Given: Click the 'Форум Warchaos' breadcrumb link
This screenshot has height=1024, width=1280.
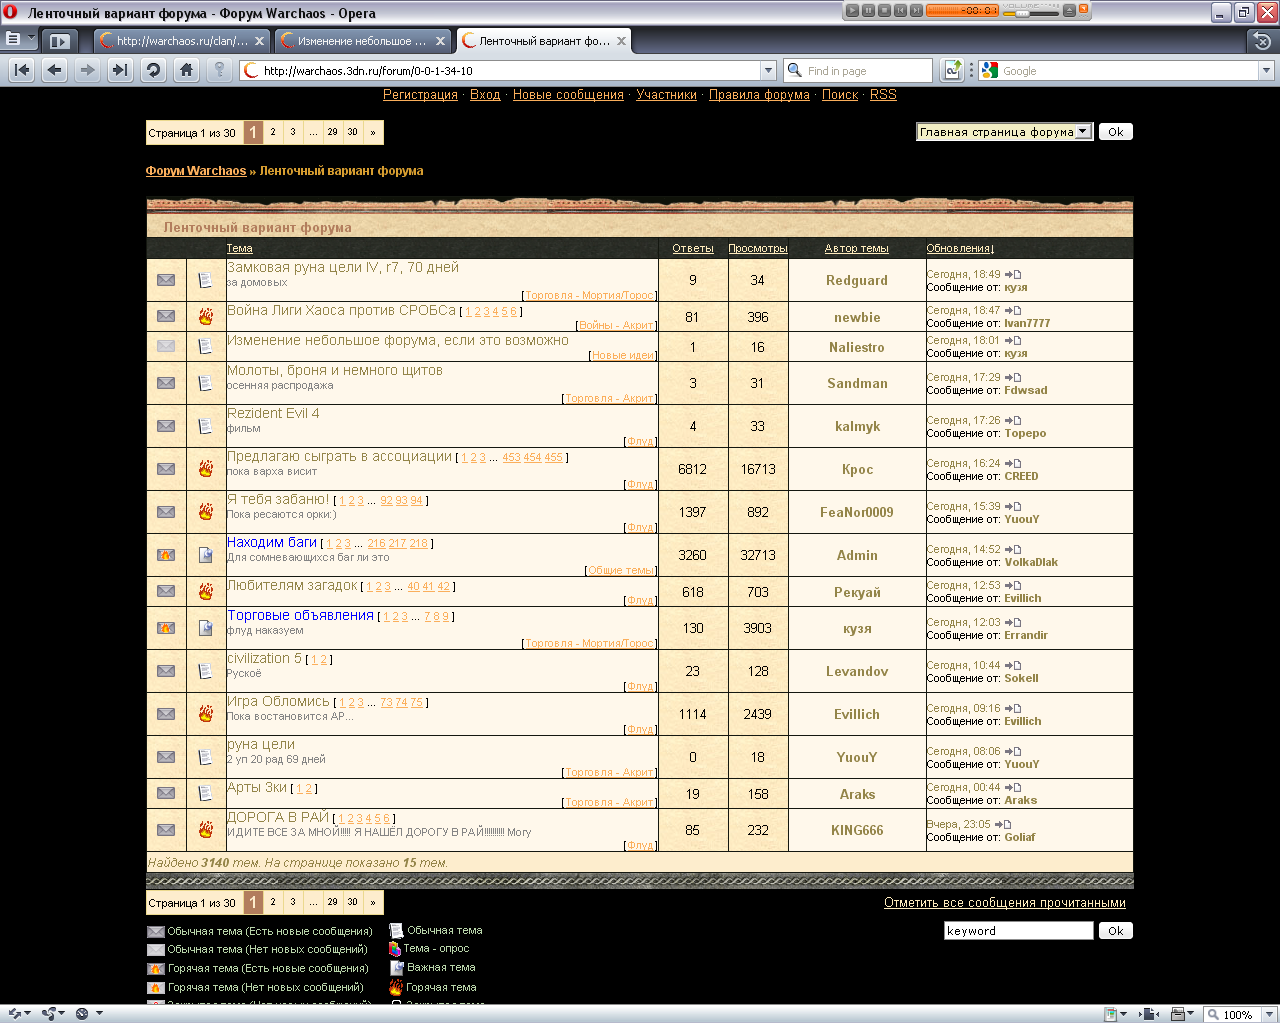Looking at the screenshot, I should [196, 171].
